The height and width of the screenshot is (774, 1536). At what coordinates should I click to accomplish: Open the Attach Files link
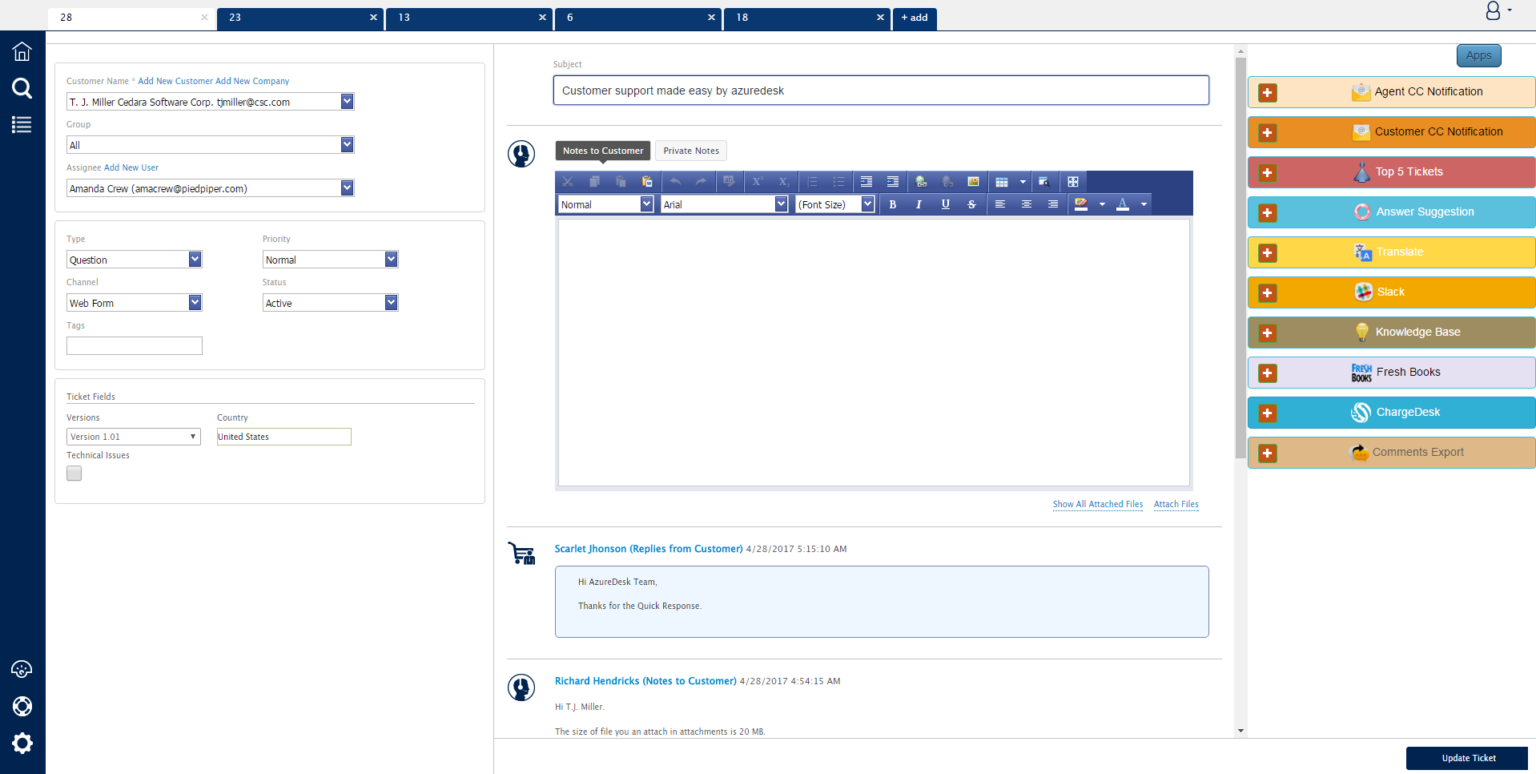tap(1175, 504)
